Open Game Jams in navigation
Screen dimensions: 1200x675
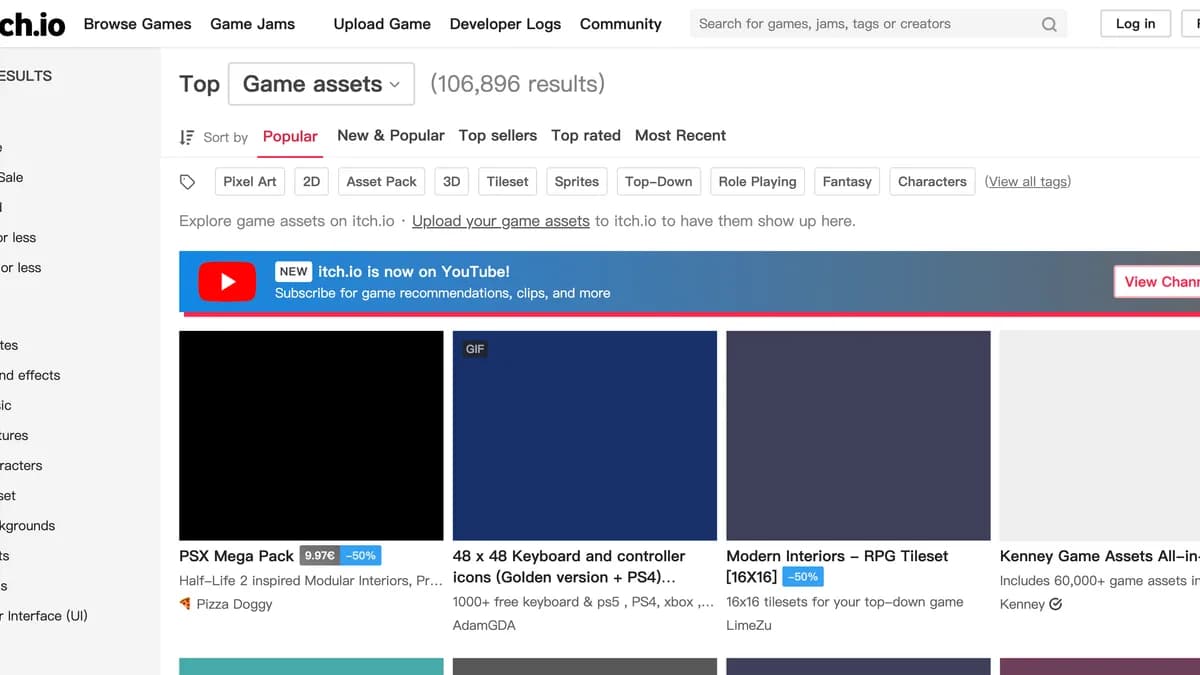click(253, 24)
